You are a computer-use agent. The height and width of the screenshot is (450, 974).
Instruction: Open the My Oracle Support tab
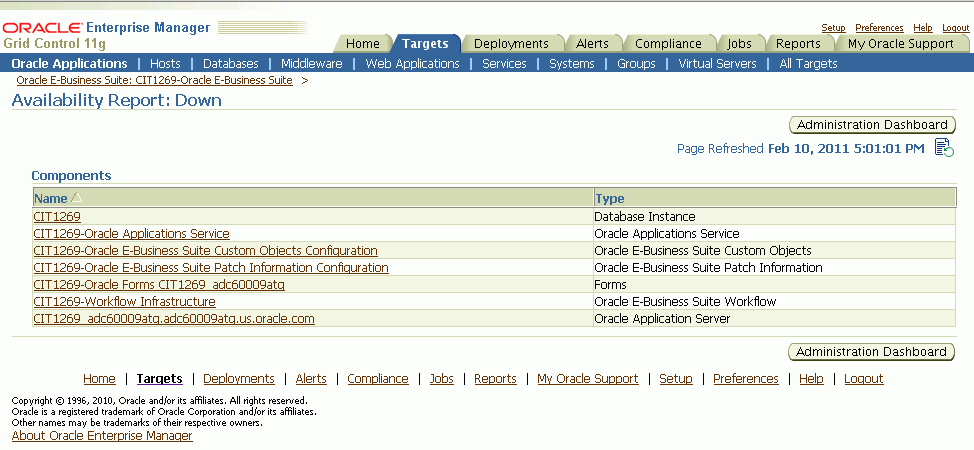(x=901, y=44)
